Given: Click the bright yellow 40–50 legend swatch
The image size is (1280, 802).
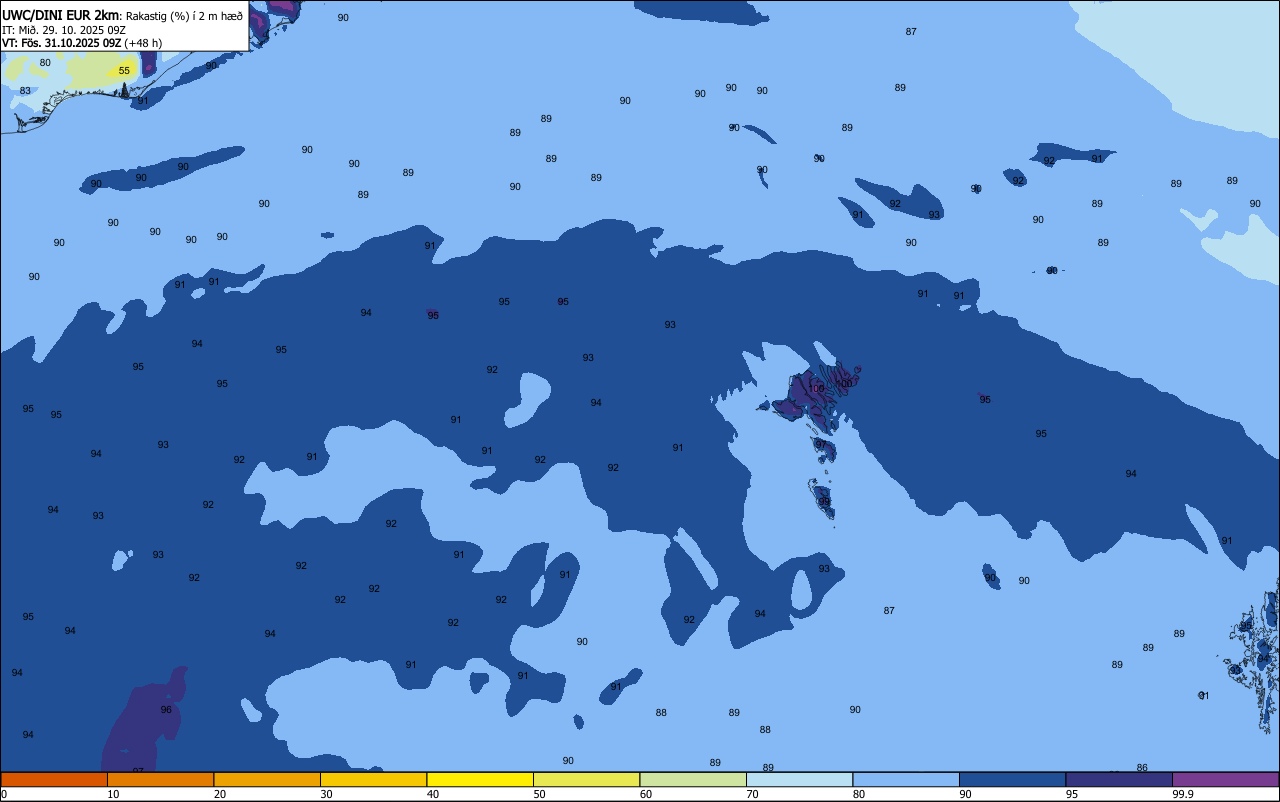Looking at the screenshot, I should (x=480, y=779).
